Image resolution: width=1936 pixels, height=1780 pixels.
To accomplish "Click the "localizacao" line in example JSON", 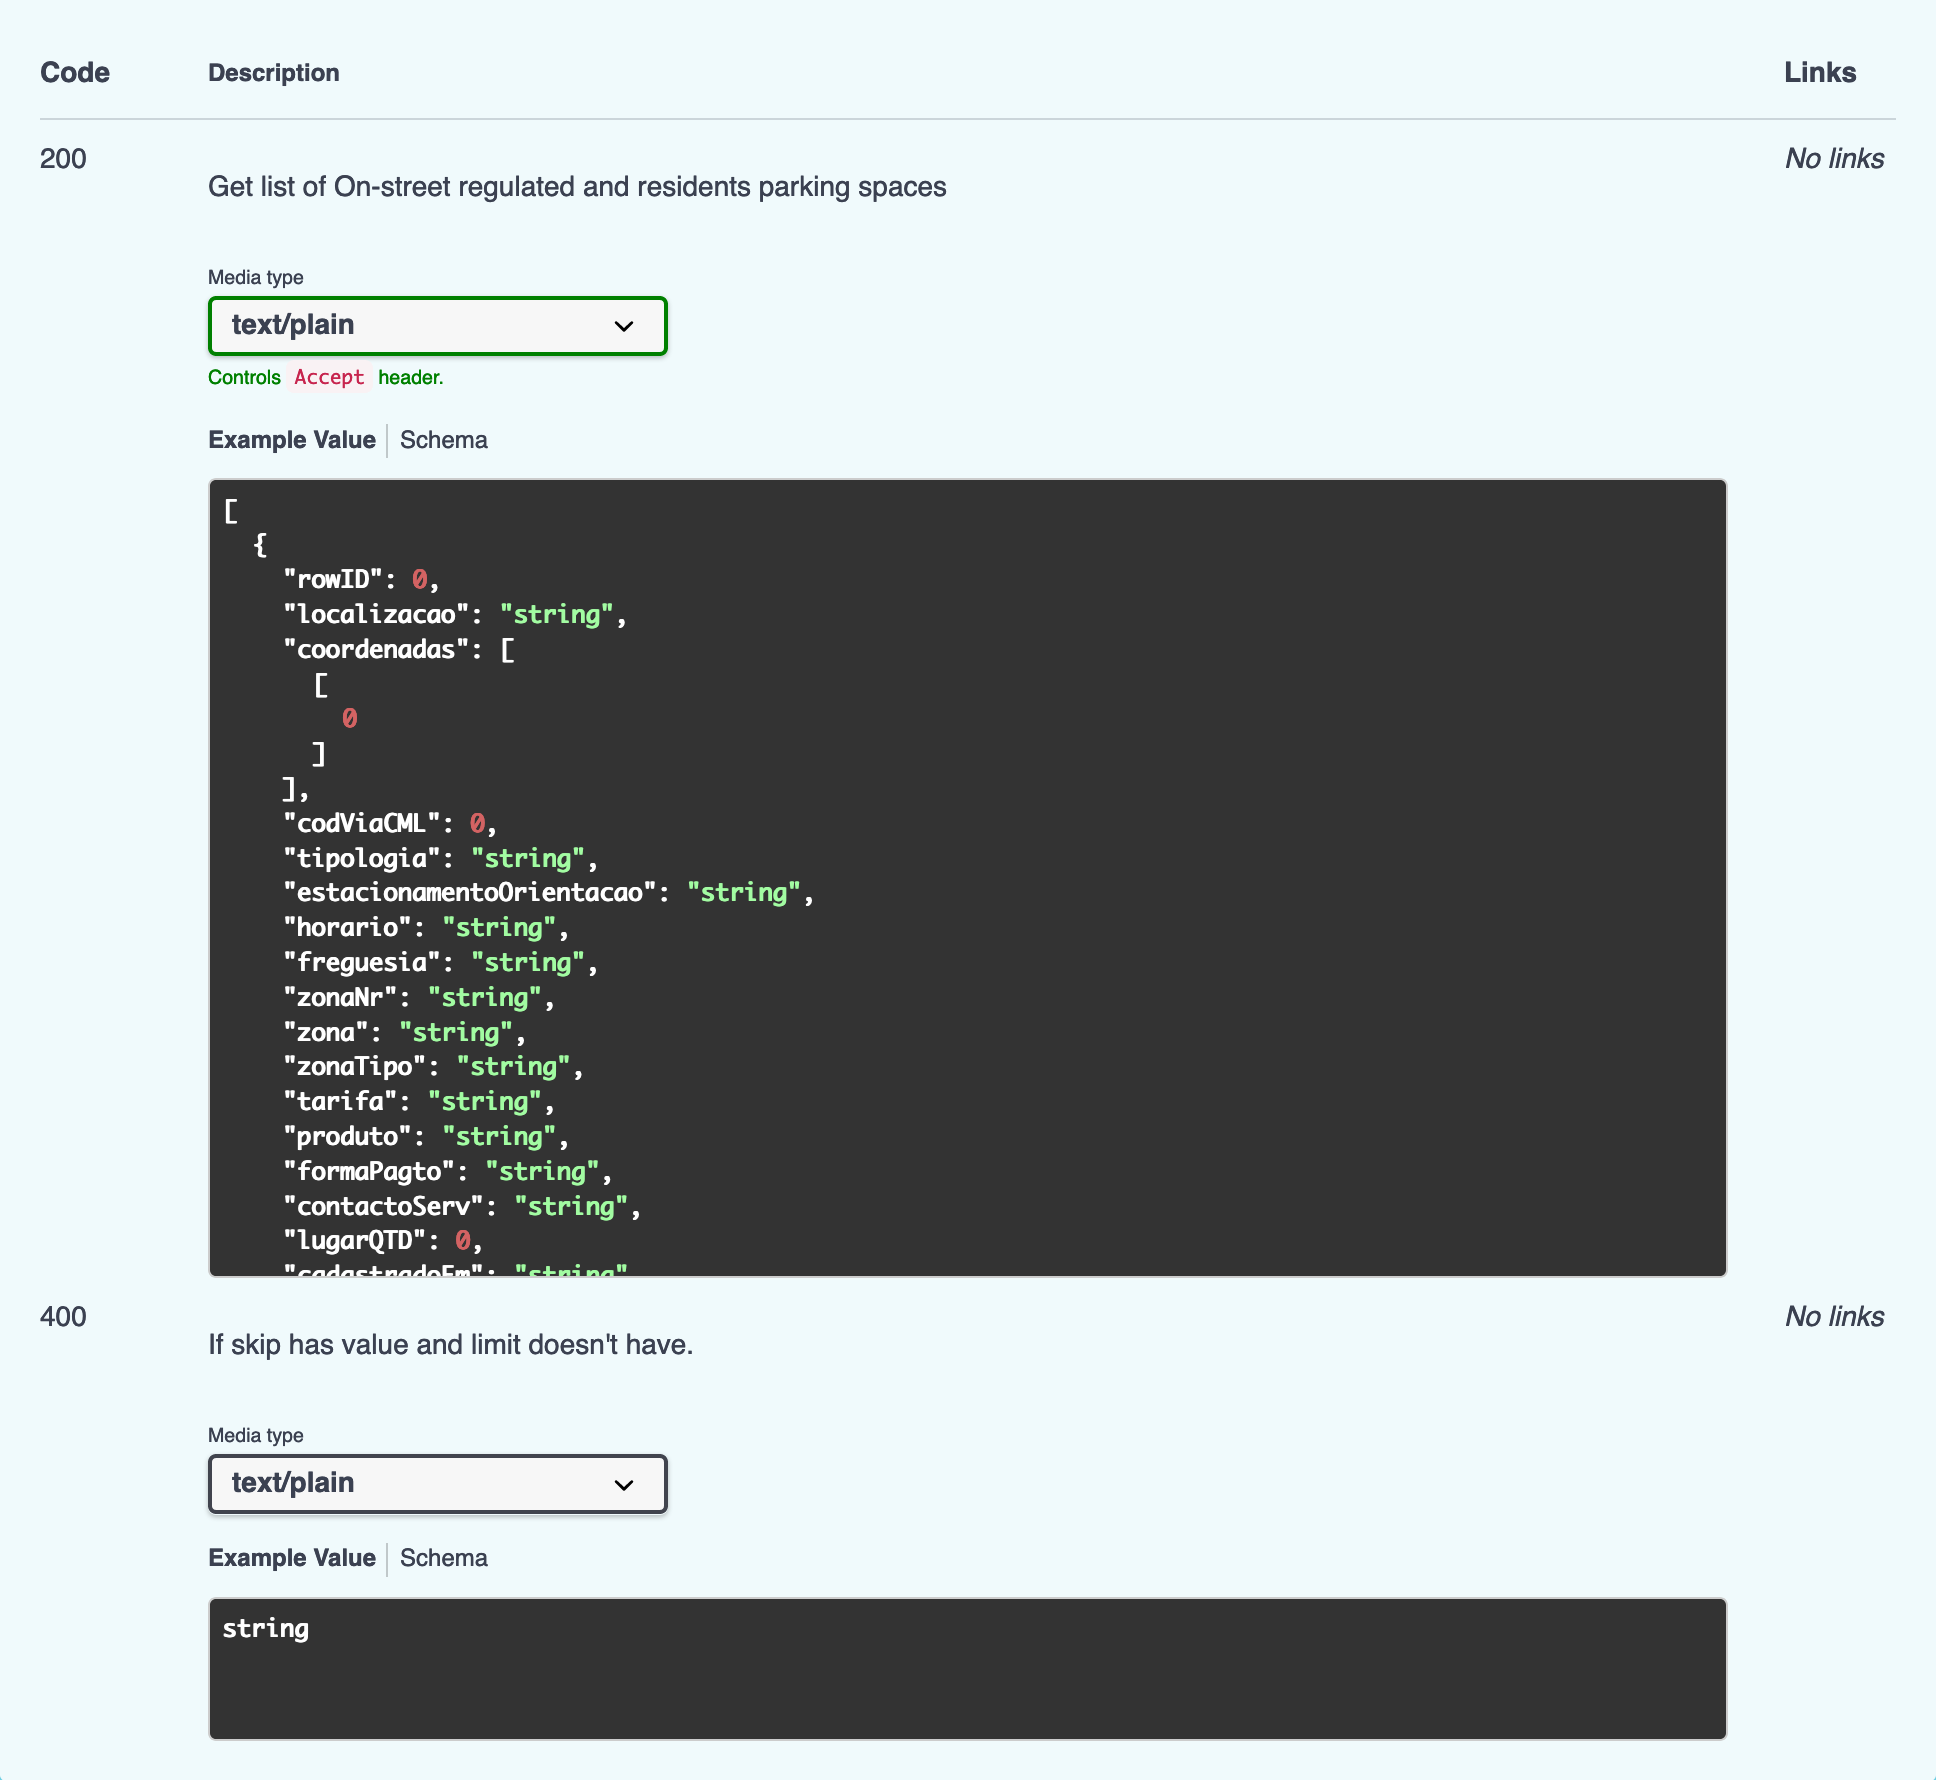I will 455,615.
